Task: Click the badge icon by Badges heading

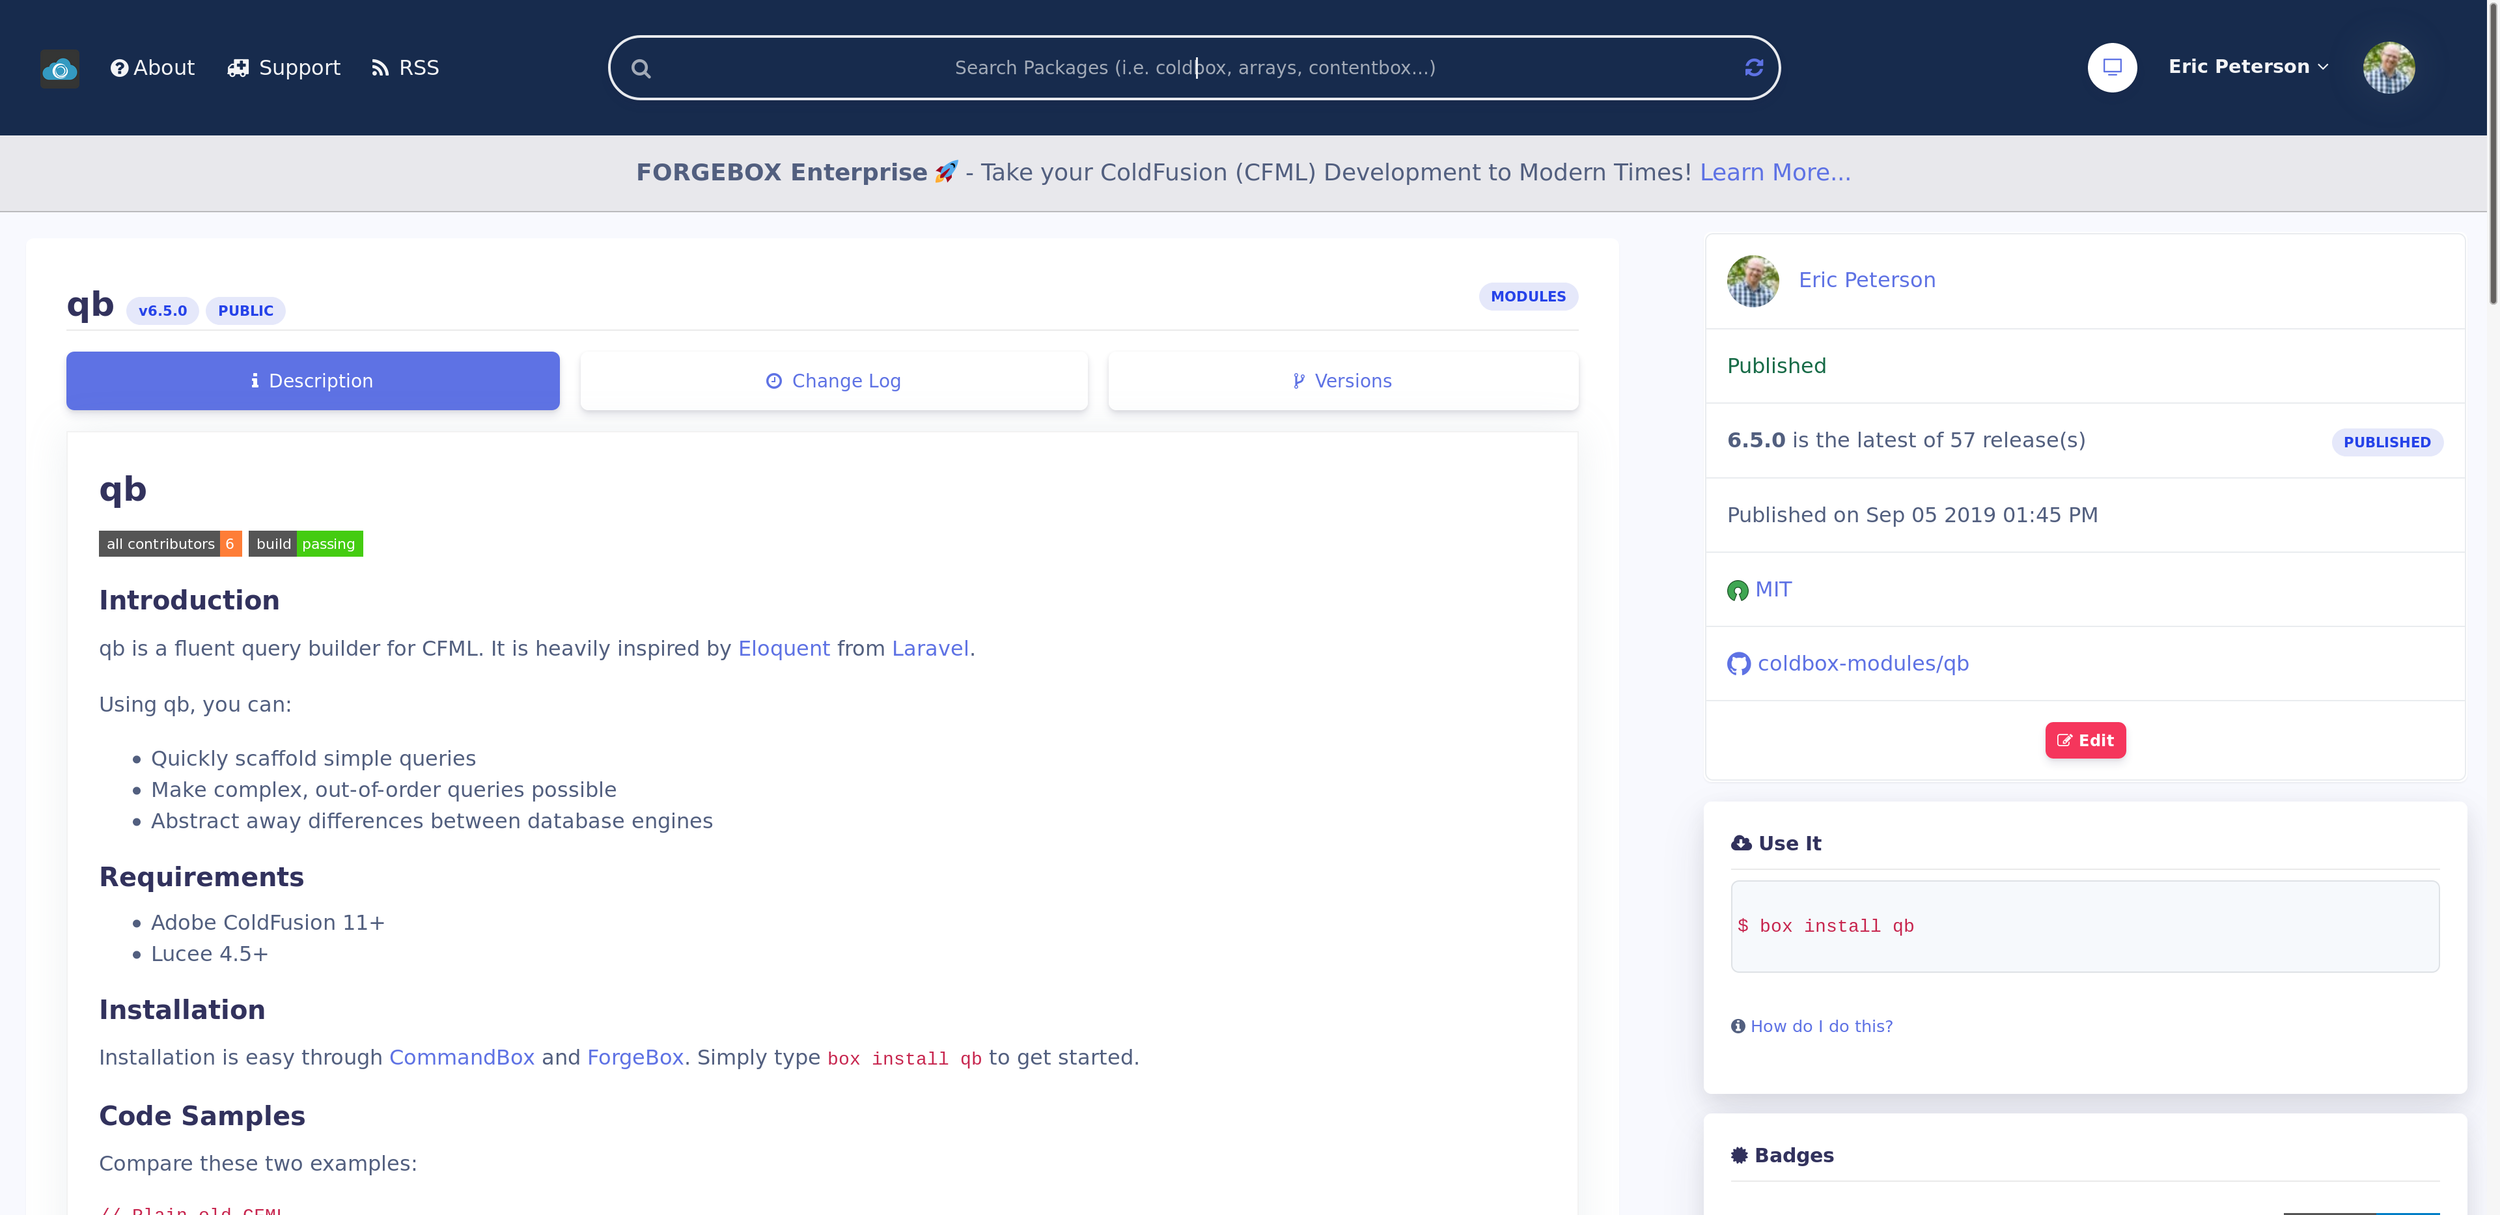Action: 1740,1156
